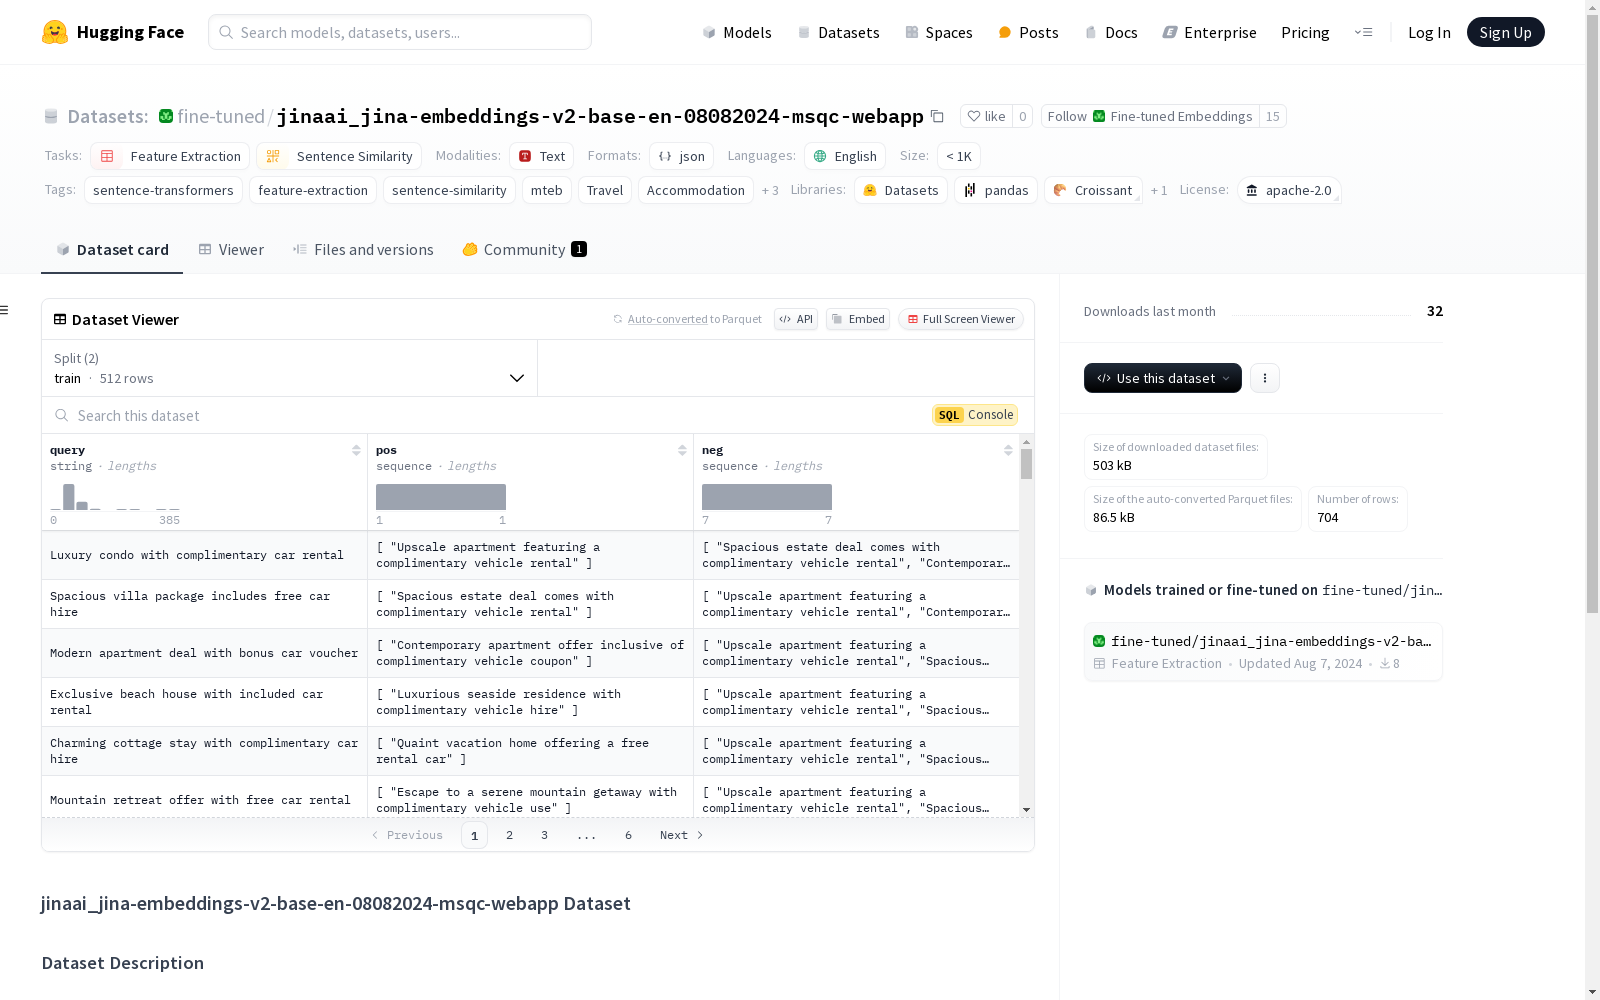Screen dimensions: 1600x1000
Task: Click the API button
Action: pyautogui.click(x=796, y=319)
